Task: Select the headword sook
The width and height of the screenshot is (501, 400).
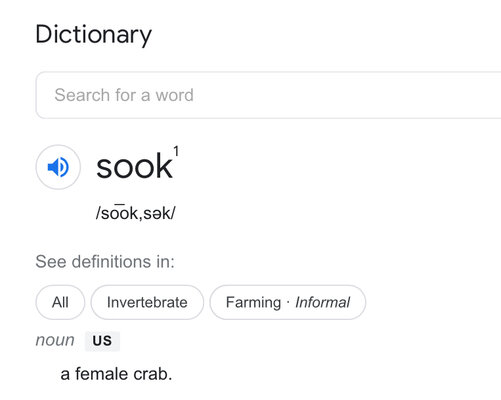Action: pos(134,166)
